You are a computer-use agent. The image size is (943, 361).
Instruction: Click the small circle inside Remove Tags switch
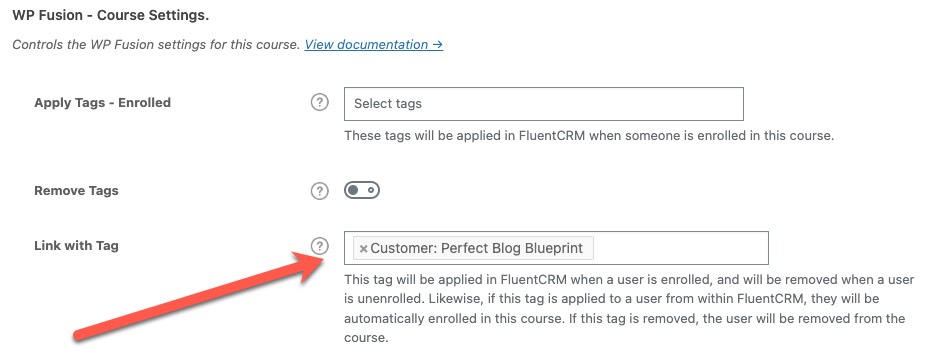coord(371,191)
